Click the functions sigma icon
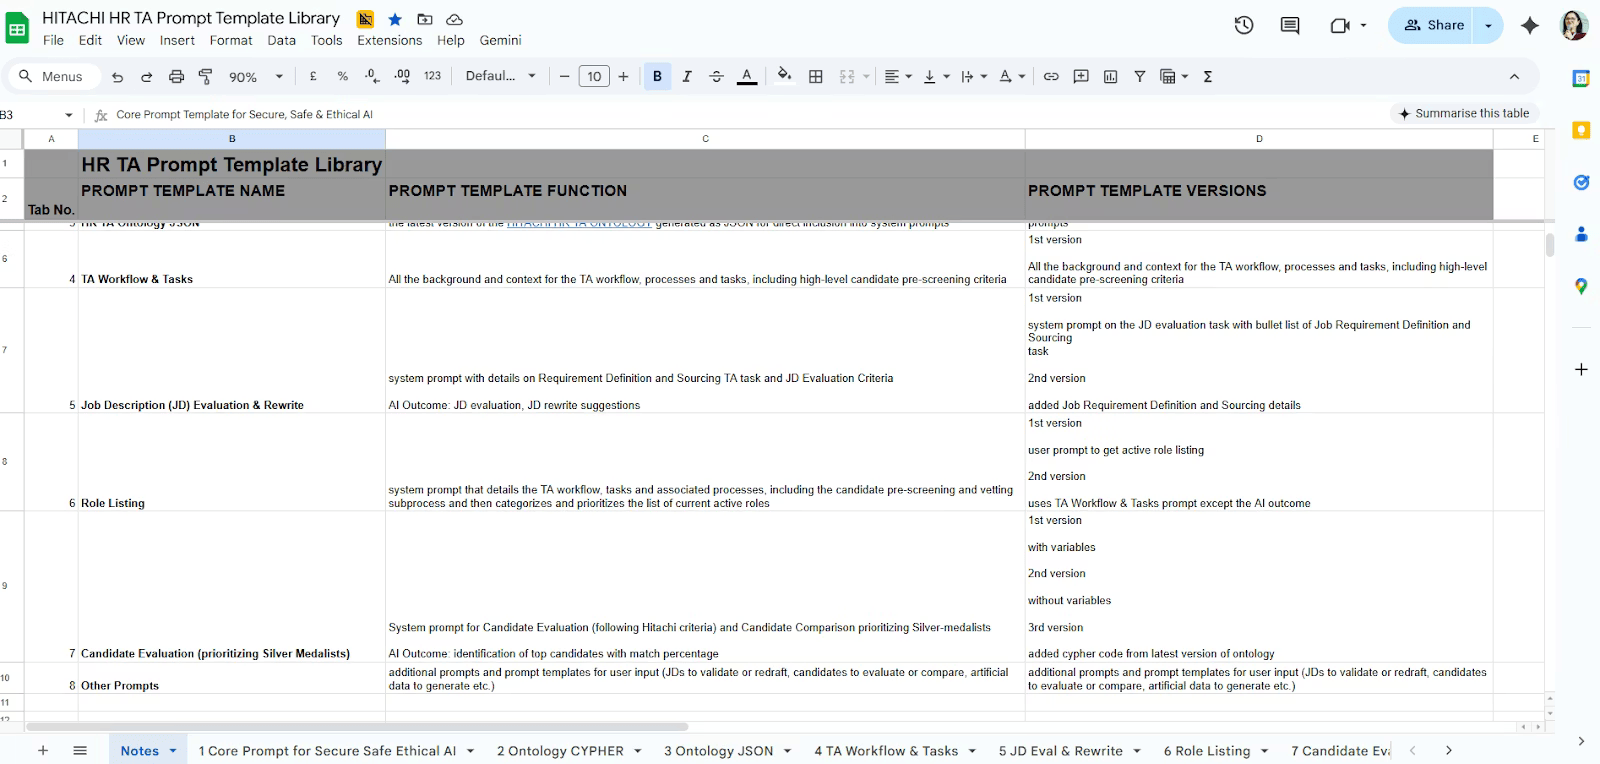The height and width of the screenshot is (764, 1600). 1208,76
